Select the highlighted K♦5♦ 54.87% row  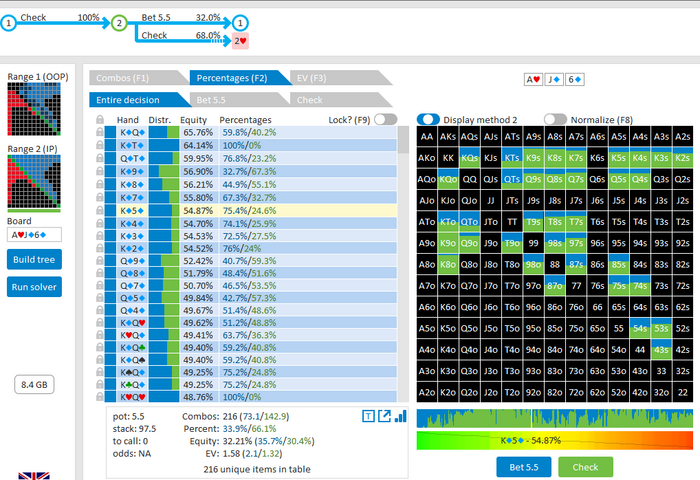[251, 210]
